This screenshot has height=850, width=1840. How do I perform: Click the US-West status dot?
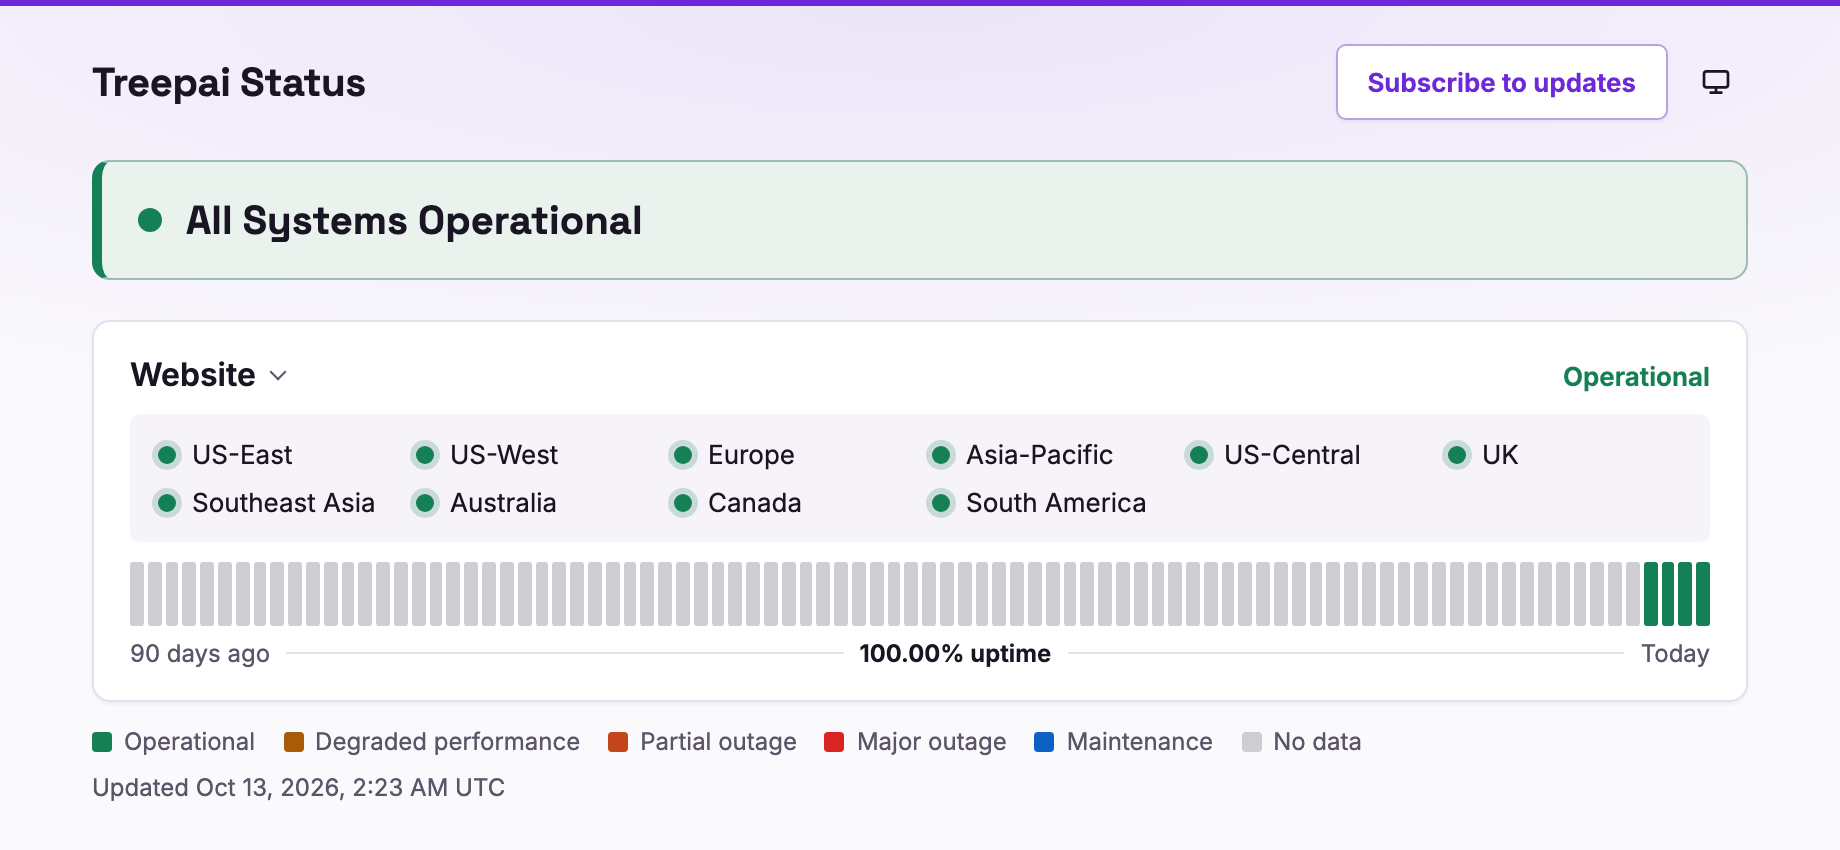pos(425,455)
